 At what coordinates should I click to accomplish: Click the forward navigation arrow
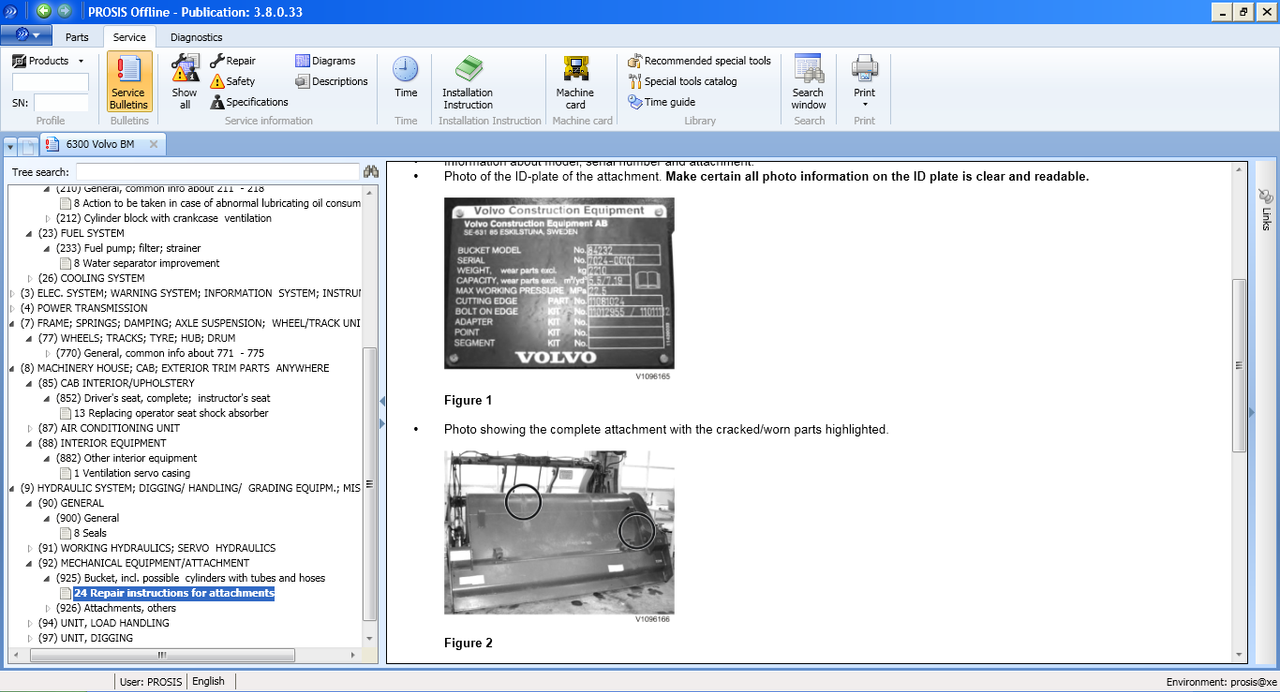pyautogui.click(x=64, y=11)
